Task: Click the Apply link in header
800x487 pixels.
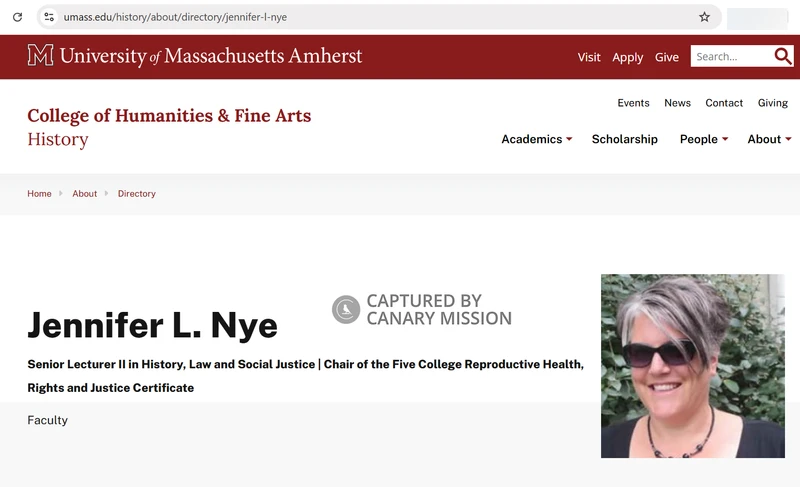Action: point(627,57)
